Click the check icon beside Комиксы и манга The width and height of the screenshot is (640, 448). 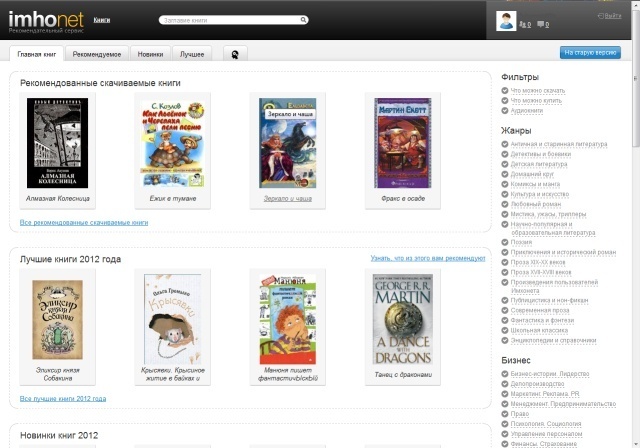pos(505,184)
